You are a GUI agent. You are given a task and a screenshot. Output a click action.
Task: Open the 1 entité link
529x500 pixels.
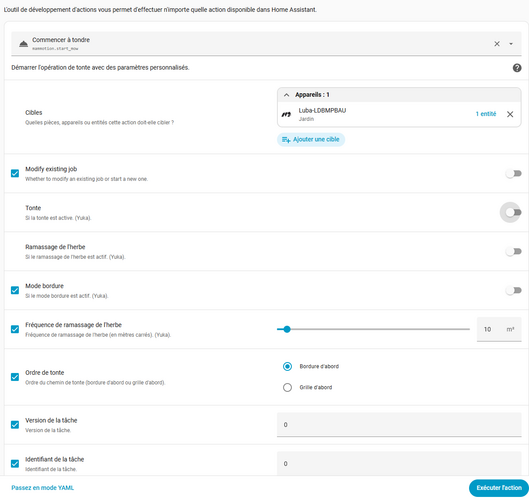[485, 114]
